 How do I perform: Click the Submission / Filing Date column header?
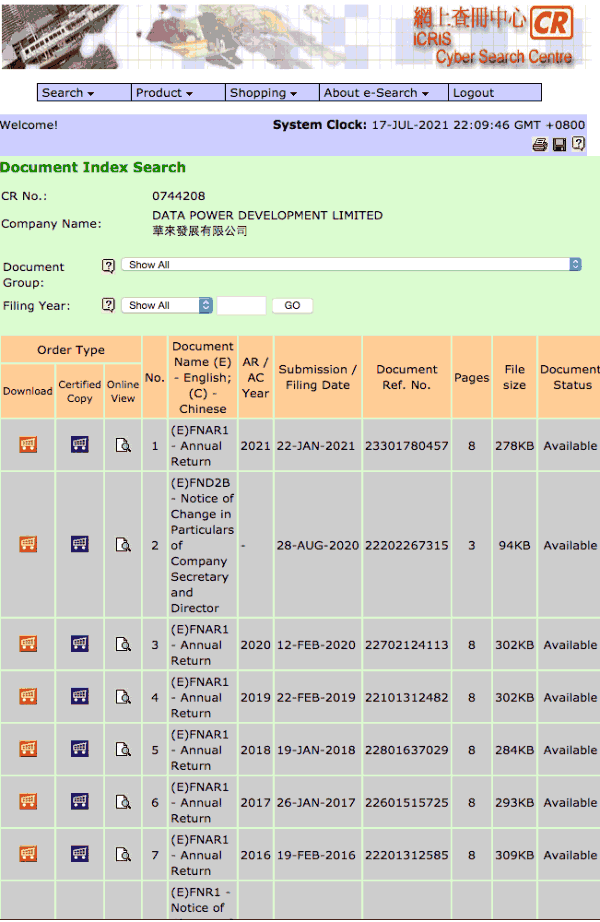(318, 377)
